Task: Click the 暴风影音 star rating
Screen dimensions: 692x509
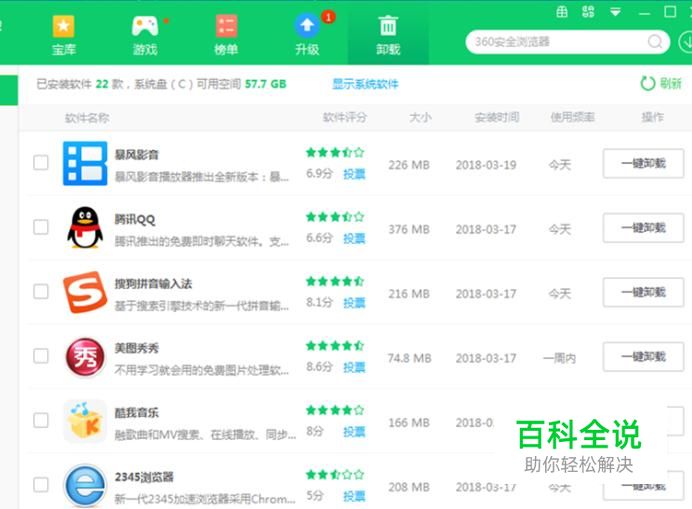Action: point(335,153)
